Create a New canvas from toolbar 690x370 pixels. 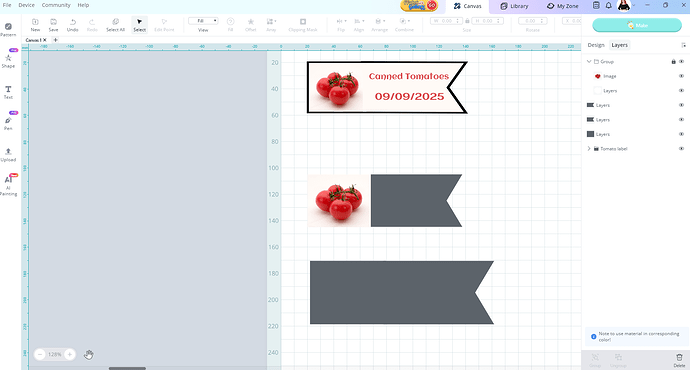coord(35,25)
